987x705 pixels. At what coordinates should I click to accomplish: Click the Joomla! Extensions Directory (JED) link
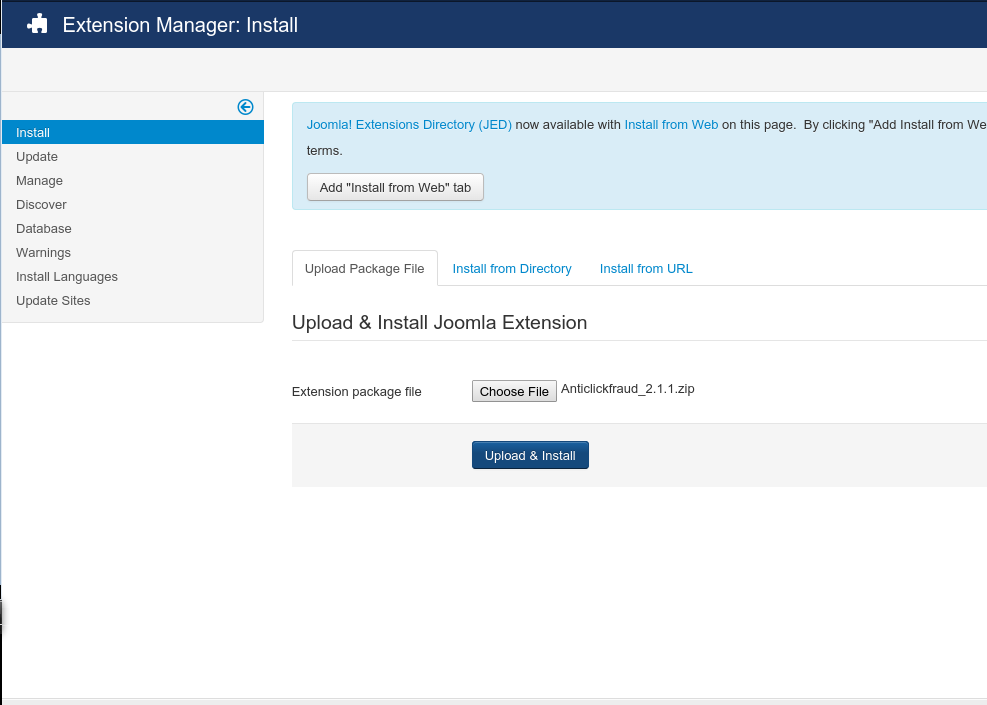pos(409,125)
